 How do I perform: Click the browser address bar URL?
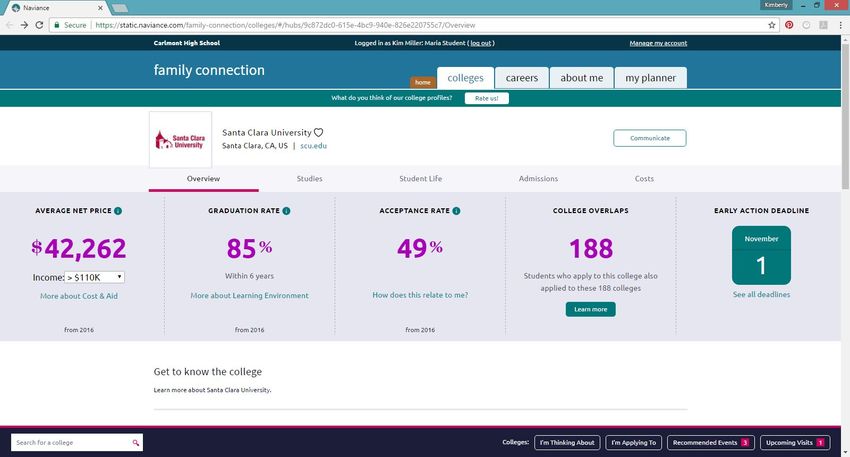tap(285, 25)
